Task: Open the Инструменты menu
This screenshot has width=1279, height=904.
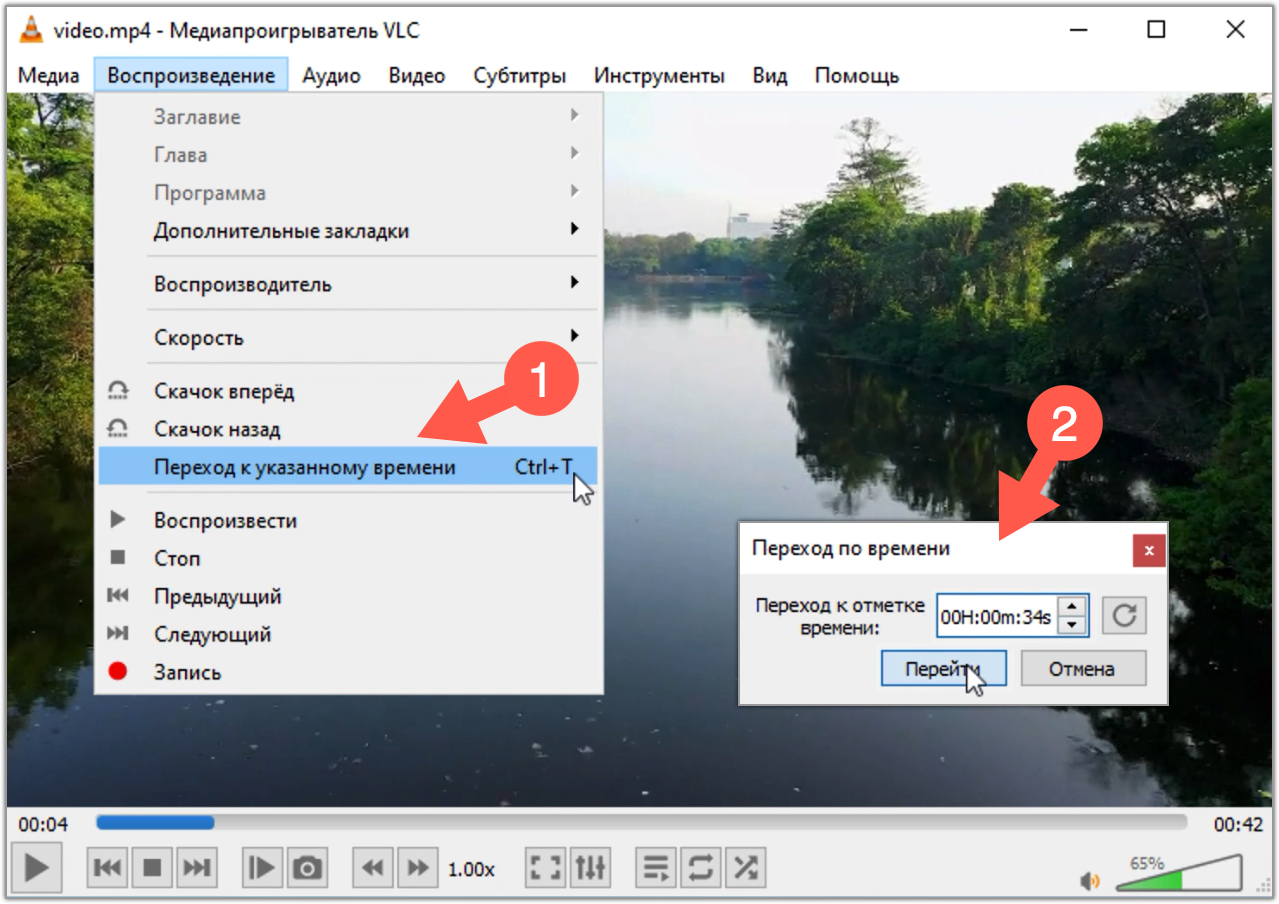Action: 658,75
